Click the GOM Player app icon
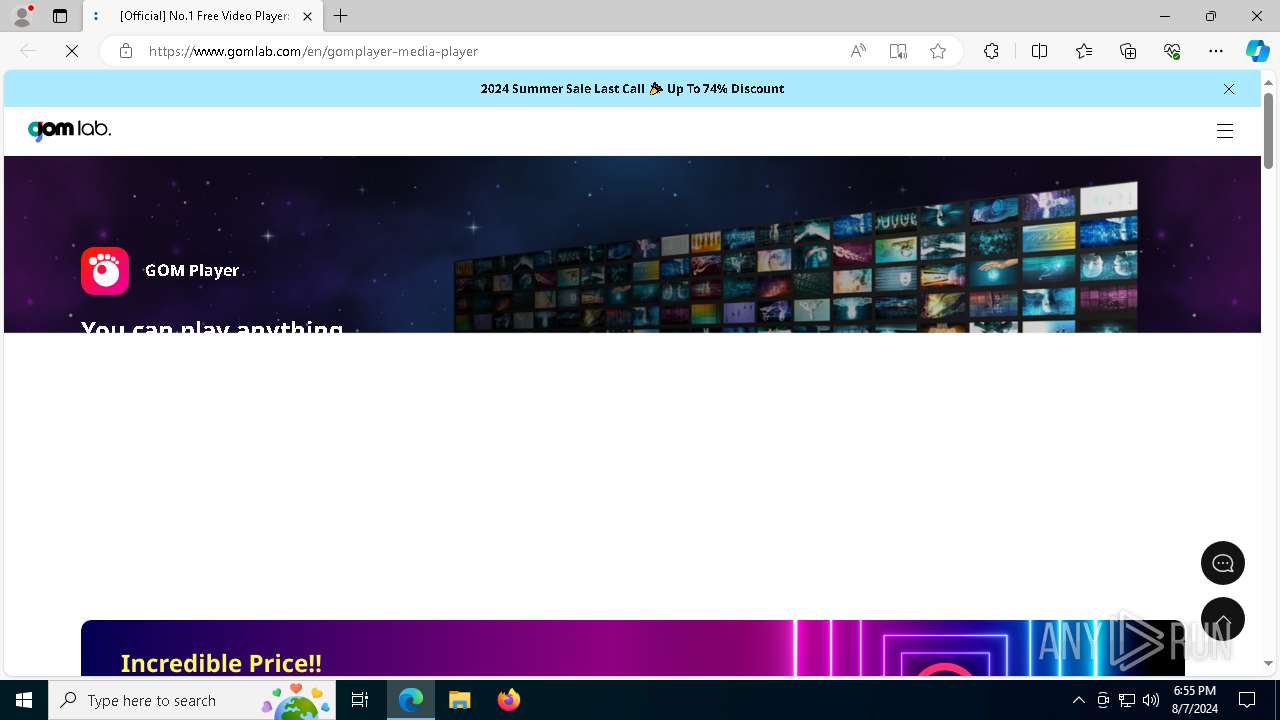This screenshot has width=1280, height=720. pos(105,271)
